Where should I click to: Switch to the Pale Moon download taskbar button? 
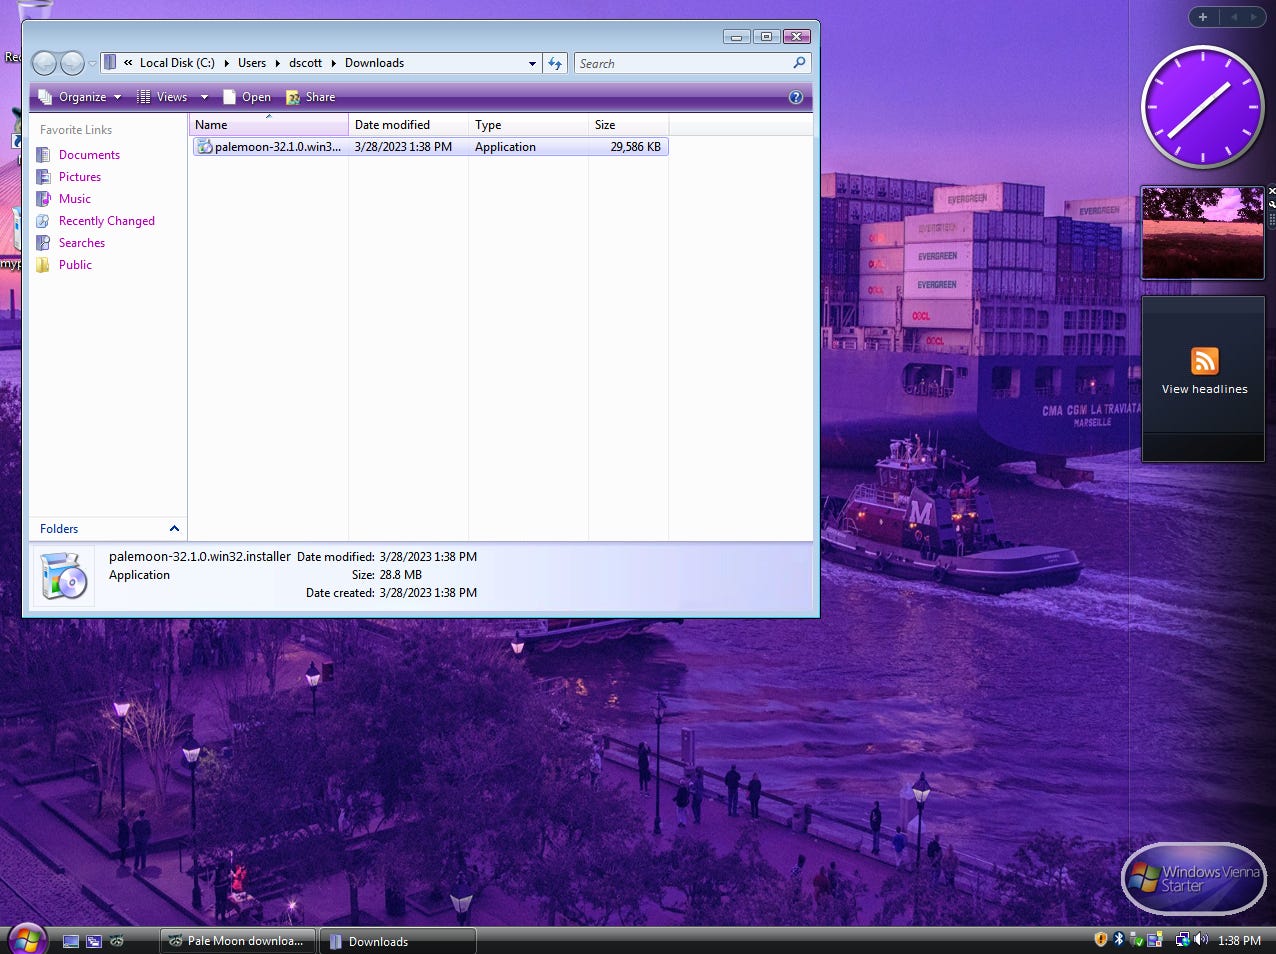237,941
